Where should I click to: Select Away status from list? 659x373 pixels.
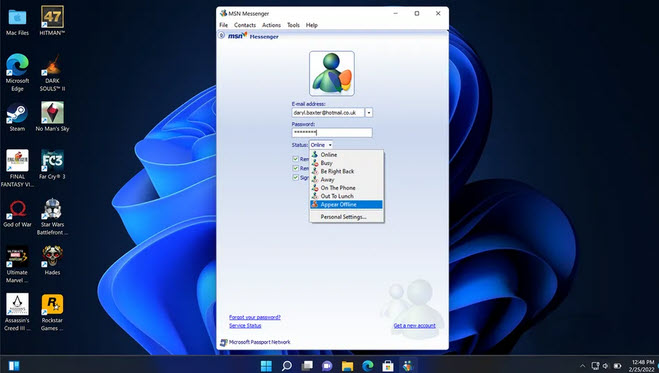tap(346, 179)
